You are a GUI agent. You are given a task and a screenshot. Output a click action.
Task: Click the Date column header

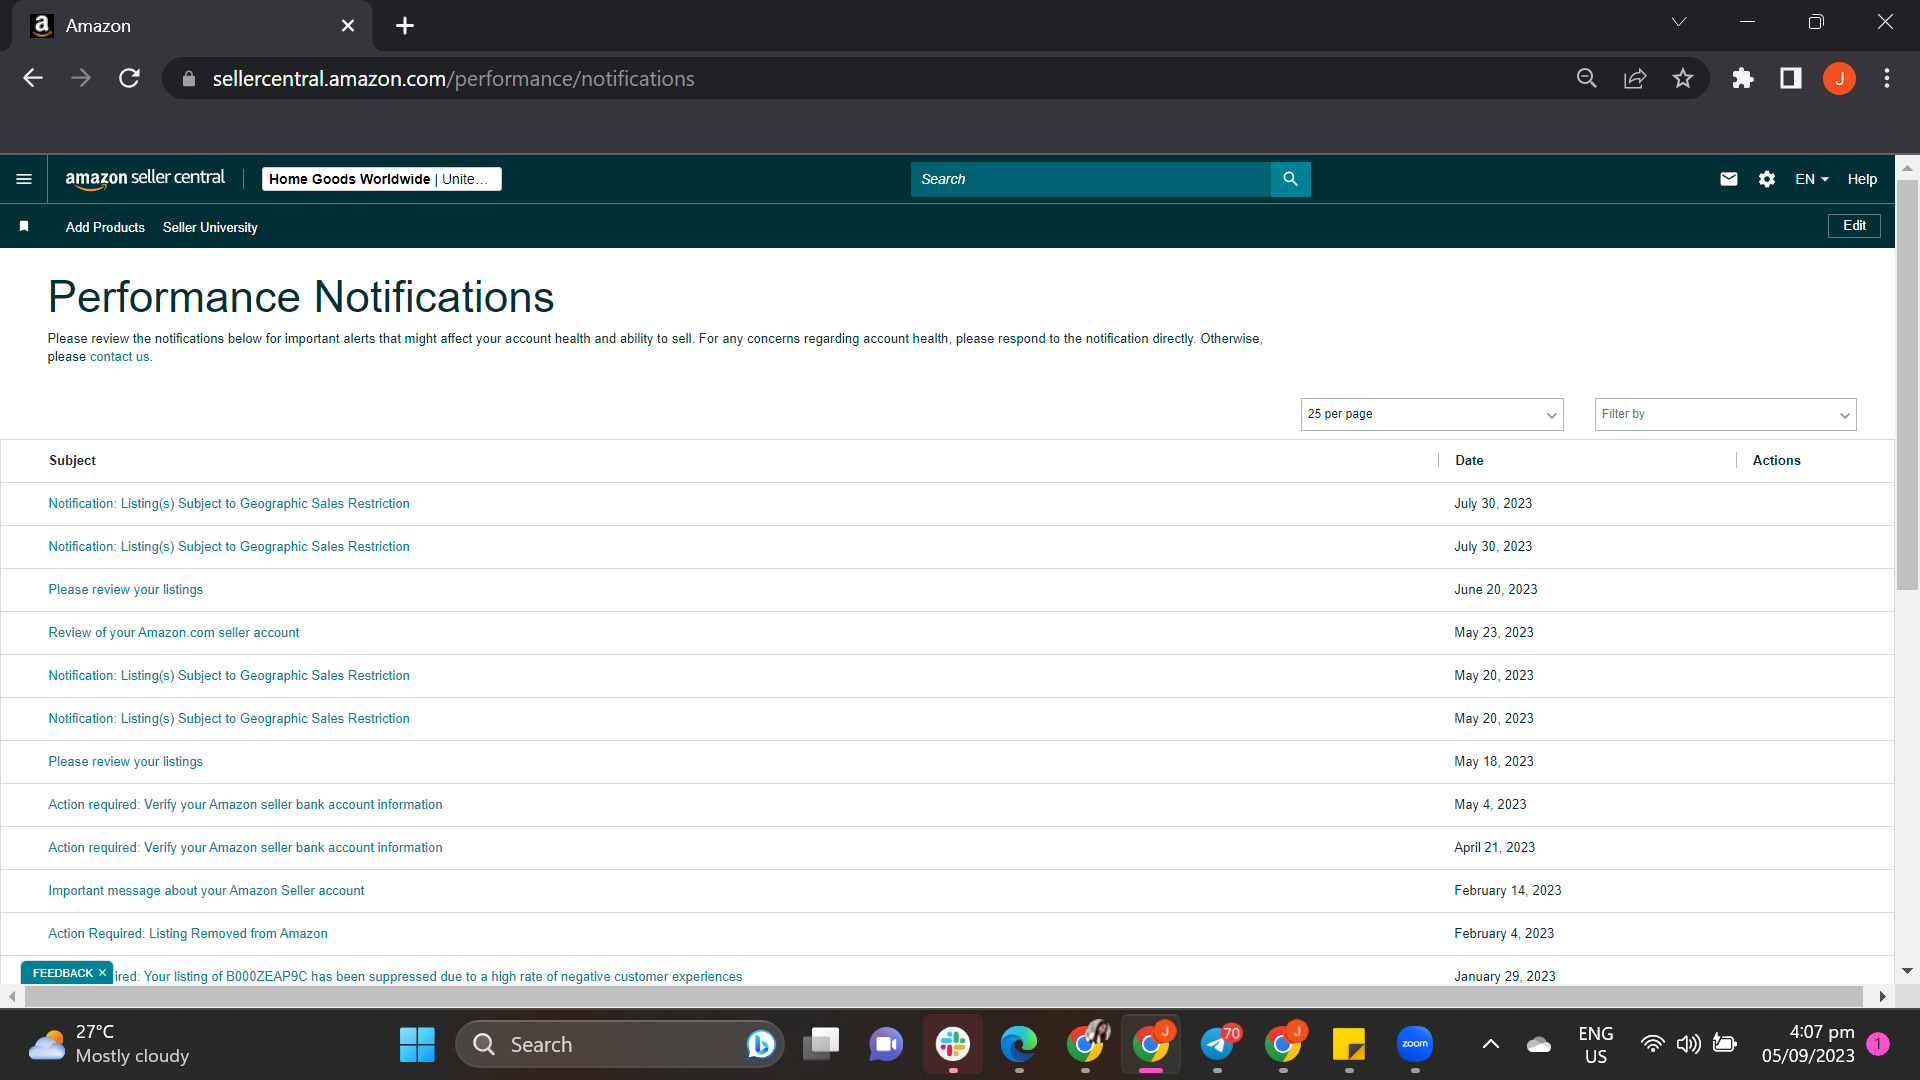click(x=1469, y=461)
